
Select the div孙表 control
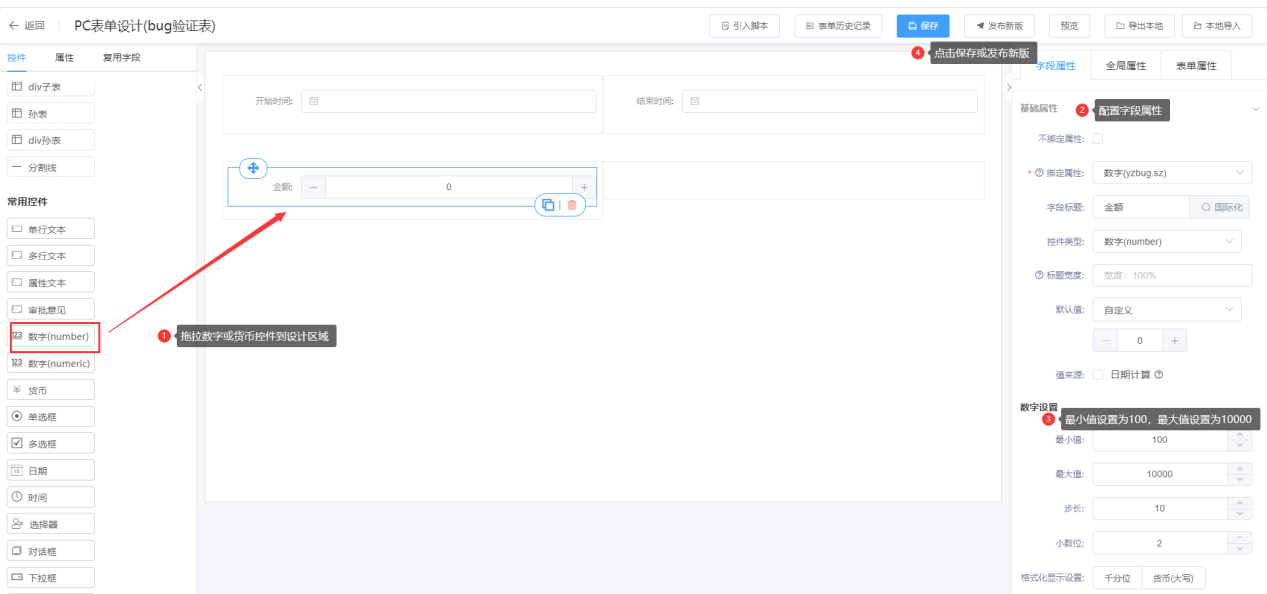(51, 140)
